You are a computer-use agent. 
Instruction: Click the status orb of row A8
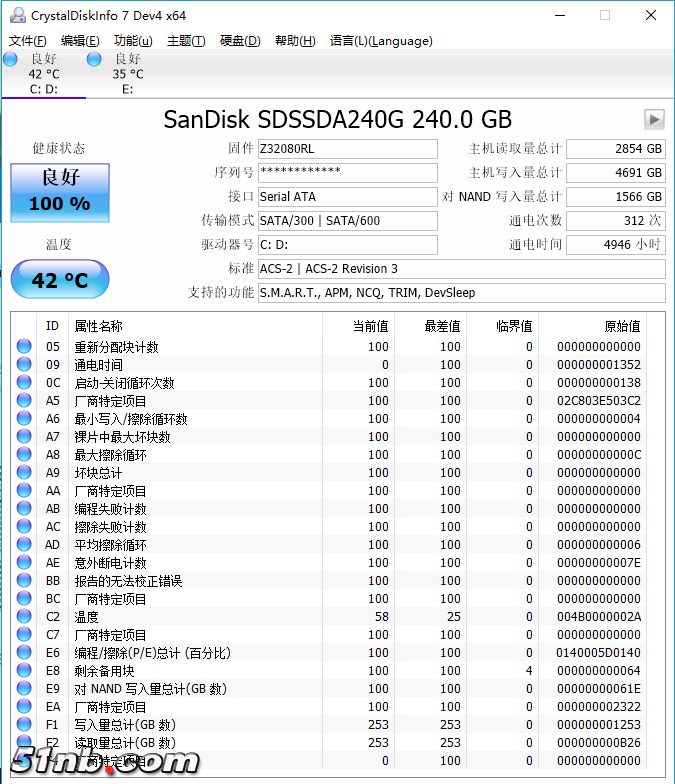[x=24, y=454]
